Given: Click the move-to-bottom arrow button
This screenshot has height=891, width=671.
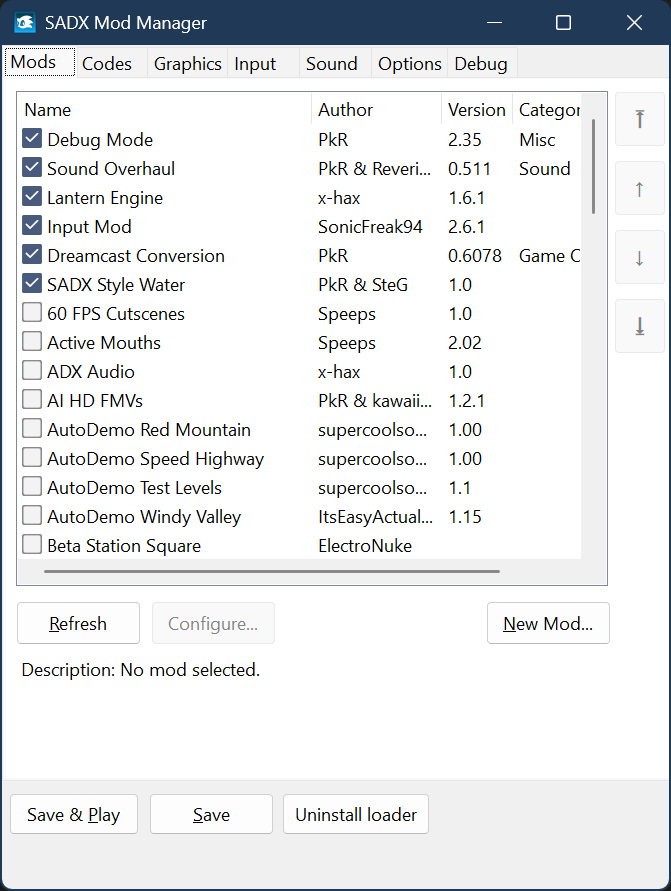Looking at the screenshot, I should tap(639, 326).
